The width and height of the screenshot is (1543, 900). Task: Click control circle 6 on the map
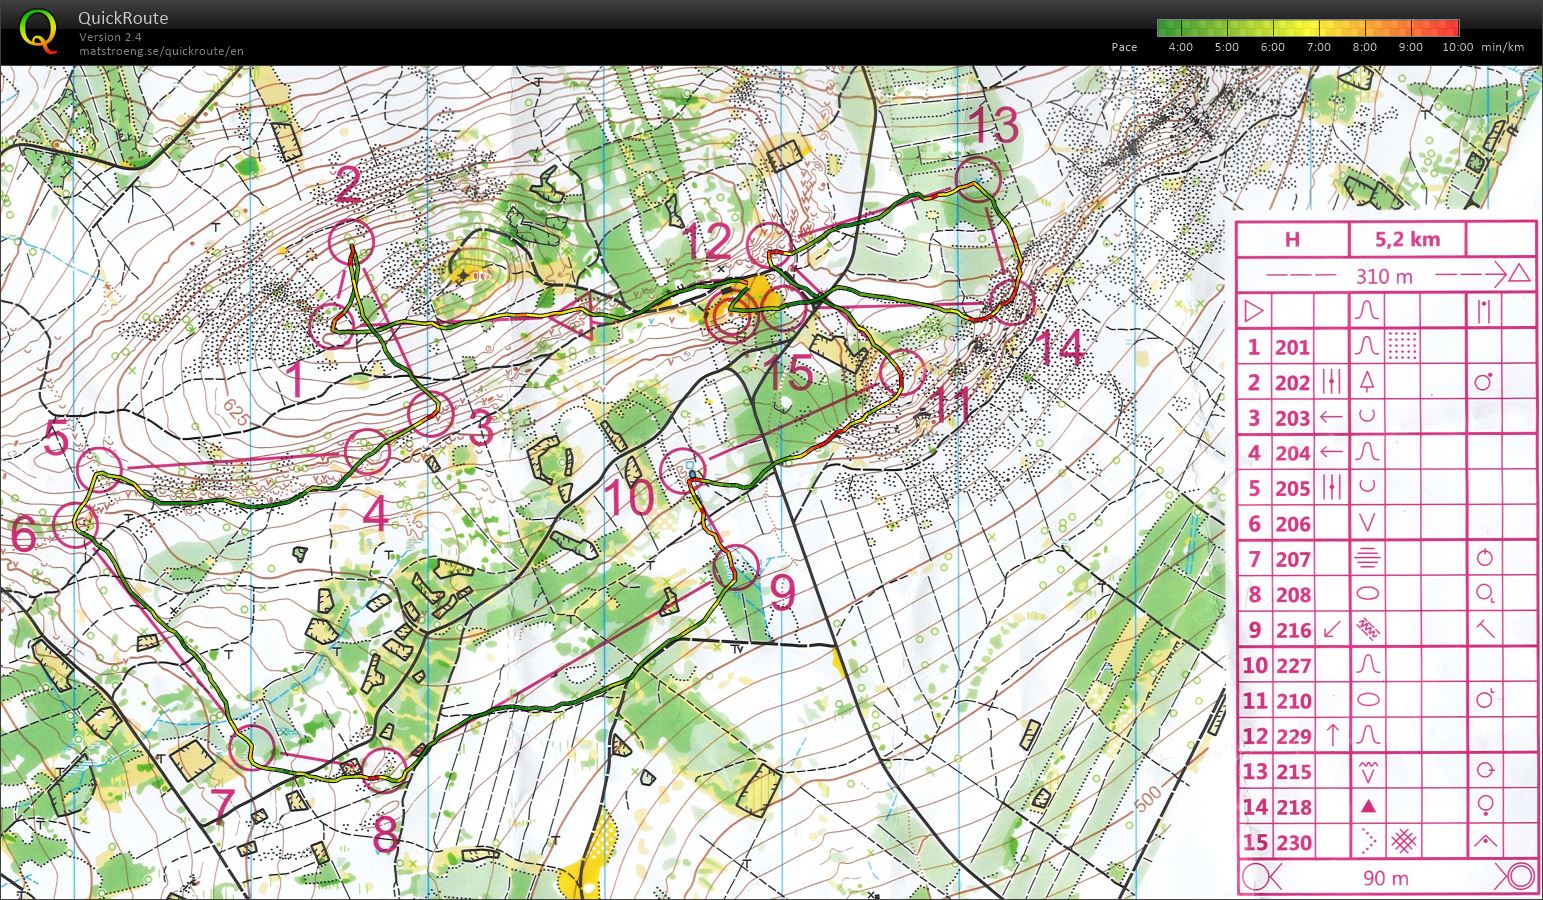tap(74, 523)
